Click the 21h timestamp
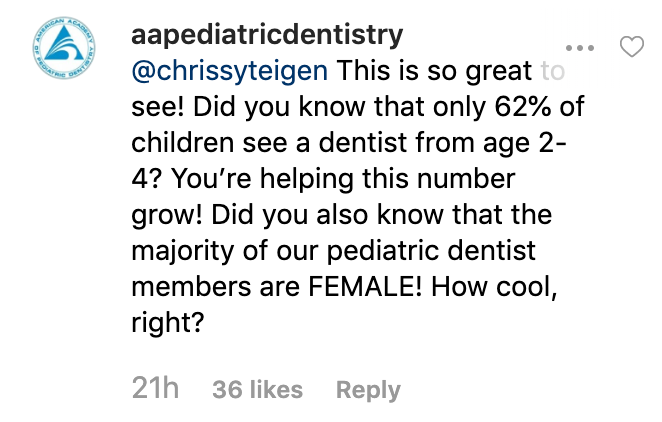 click(155, 388)
